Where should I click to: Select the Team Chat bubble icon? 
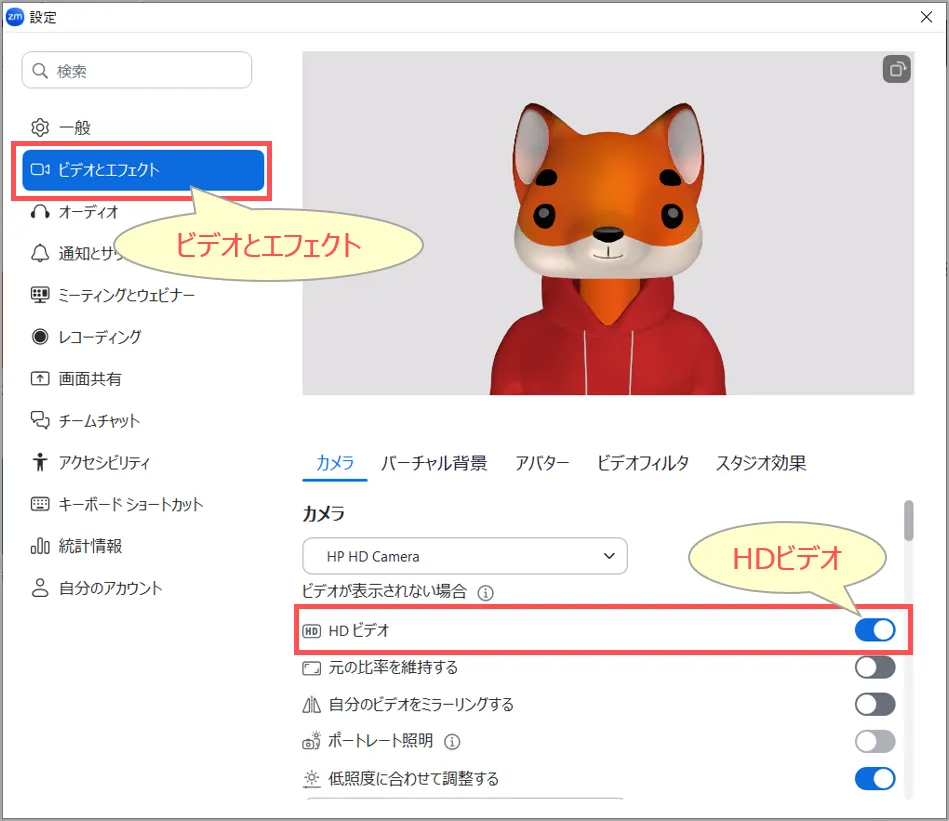[40, 421]
